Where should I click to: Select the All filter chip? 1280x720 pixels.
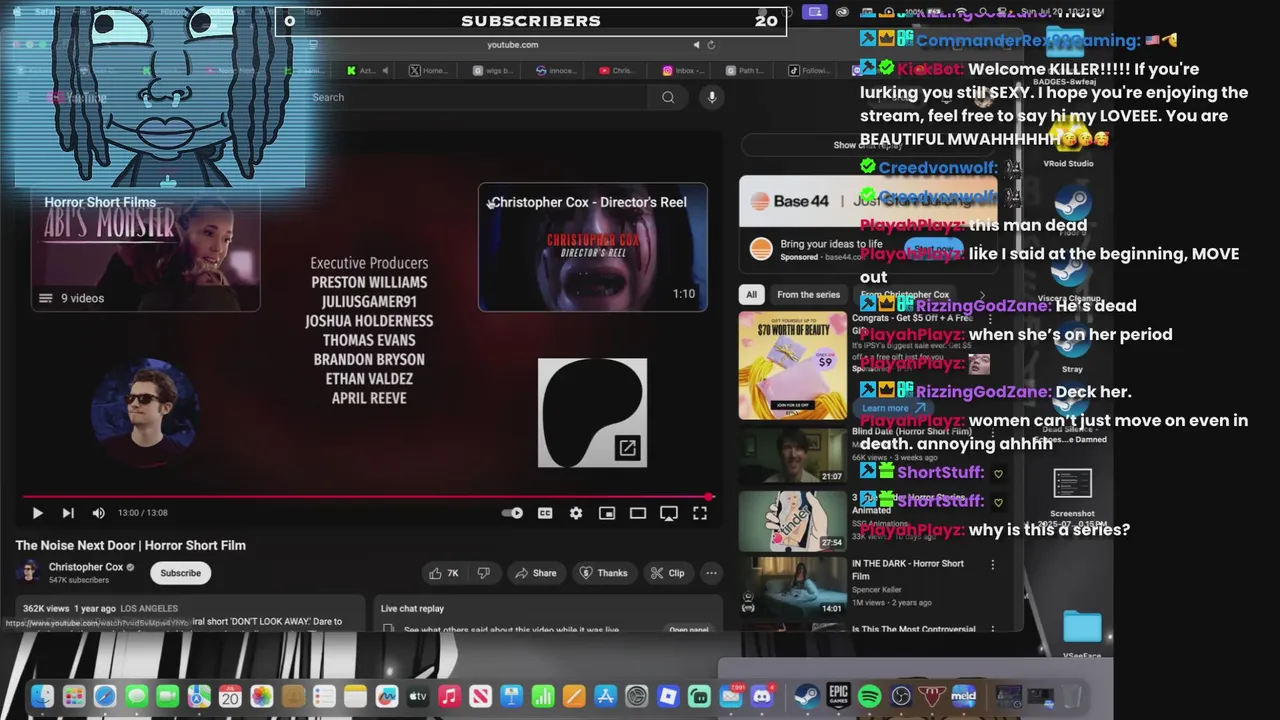pos(751,294)
